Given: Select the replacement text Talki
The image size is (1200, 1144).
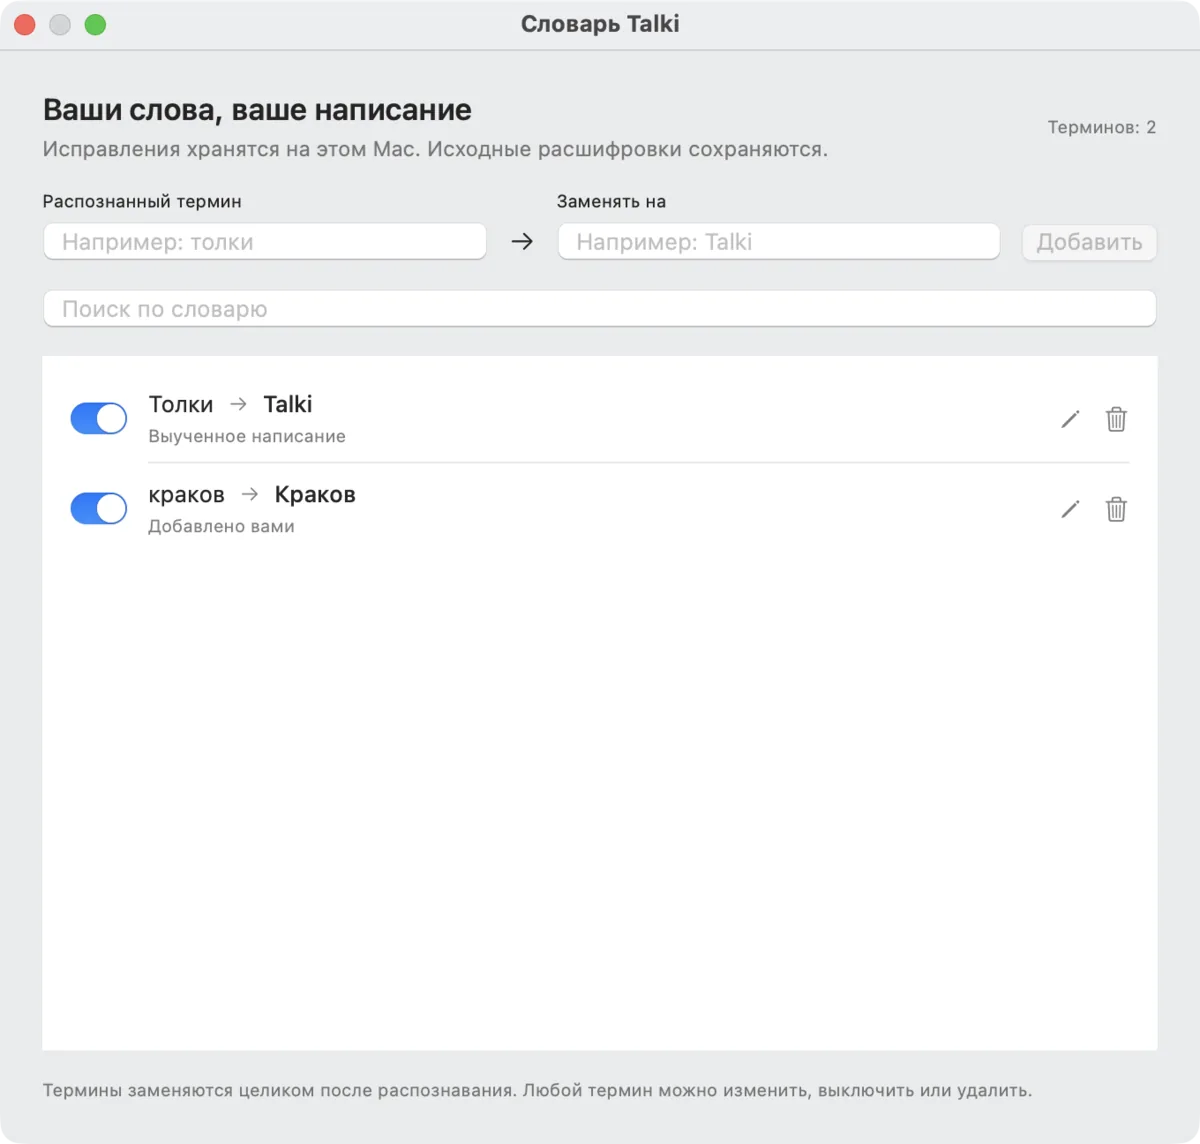Looking at the screenshot, I should tap(288, 404).
